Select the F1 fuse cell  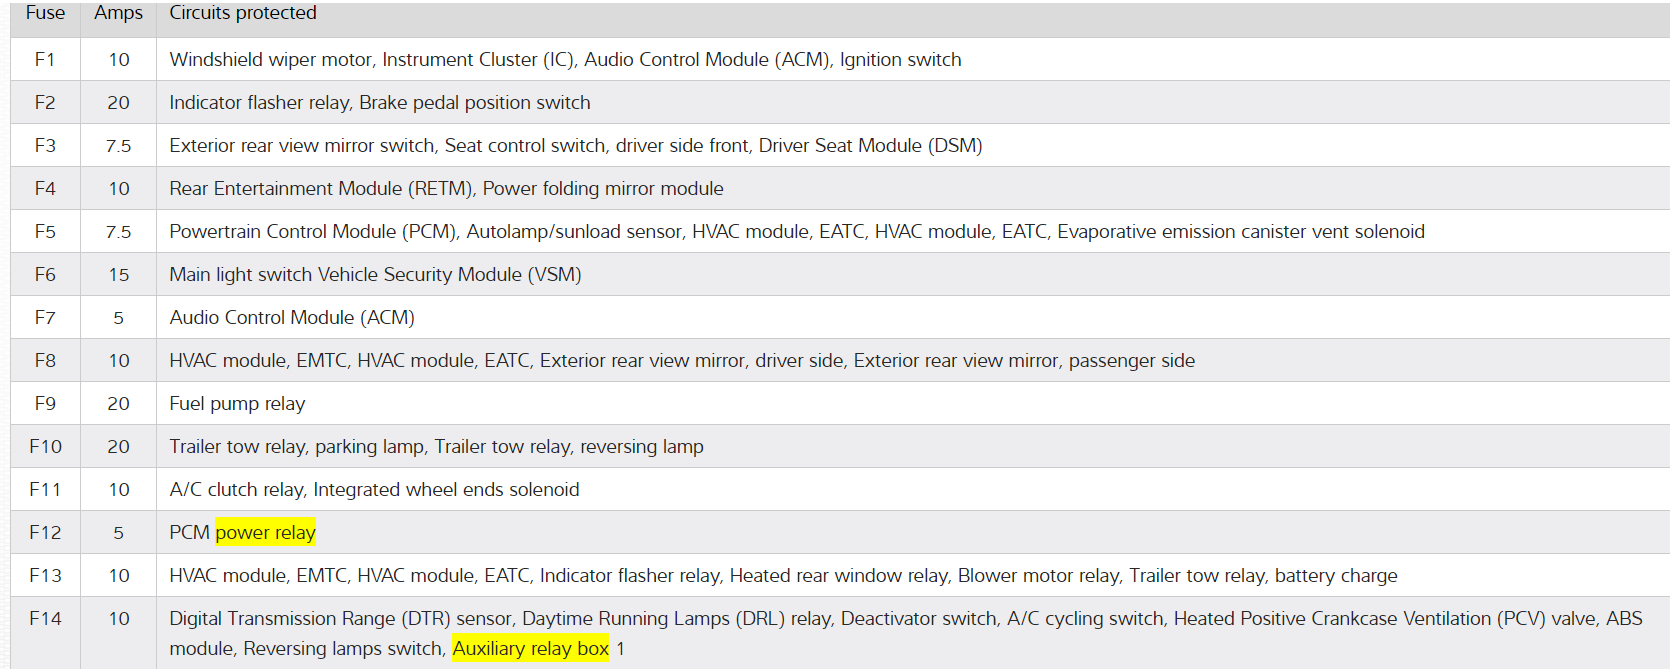45,60
